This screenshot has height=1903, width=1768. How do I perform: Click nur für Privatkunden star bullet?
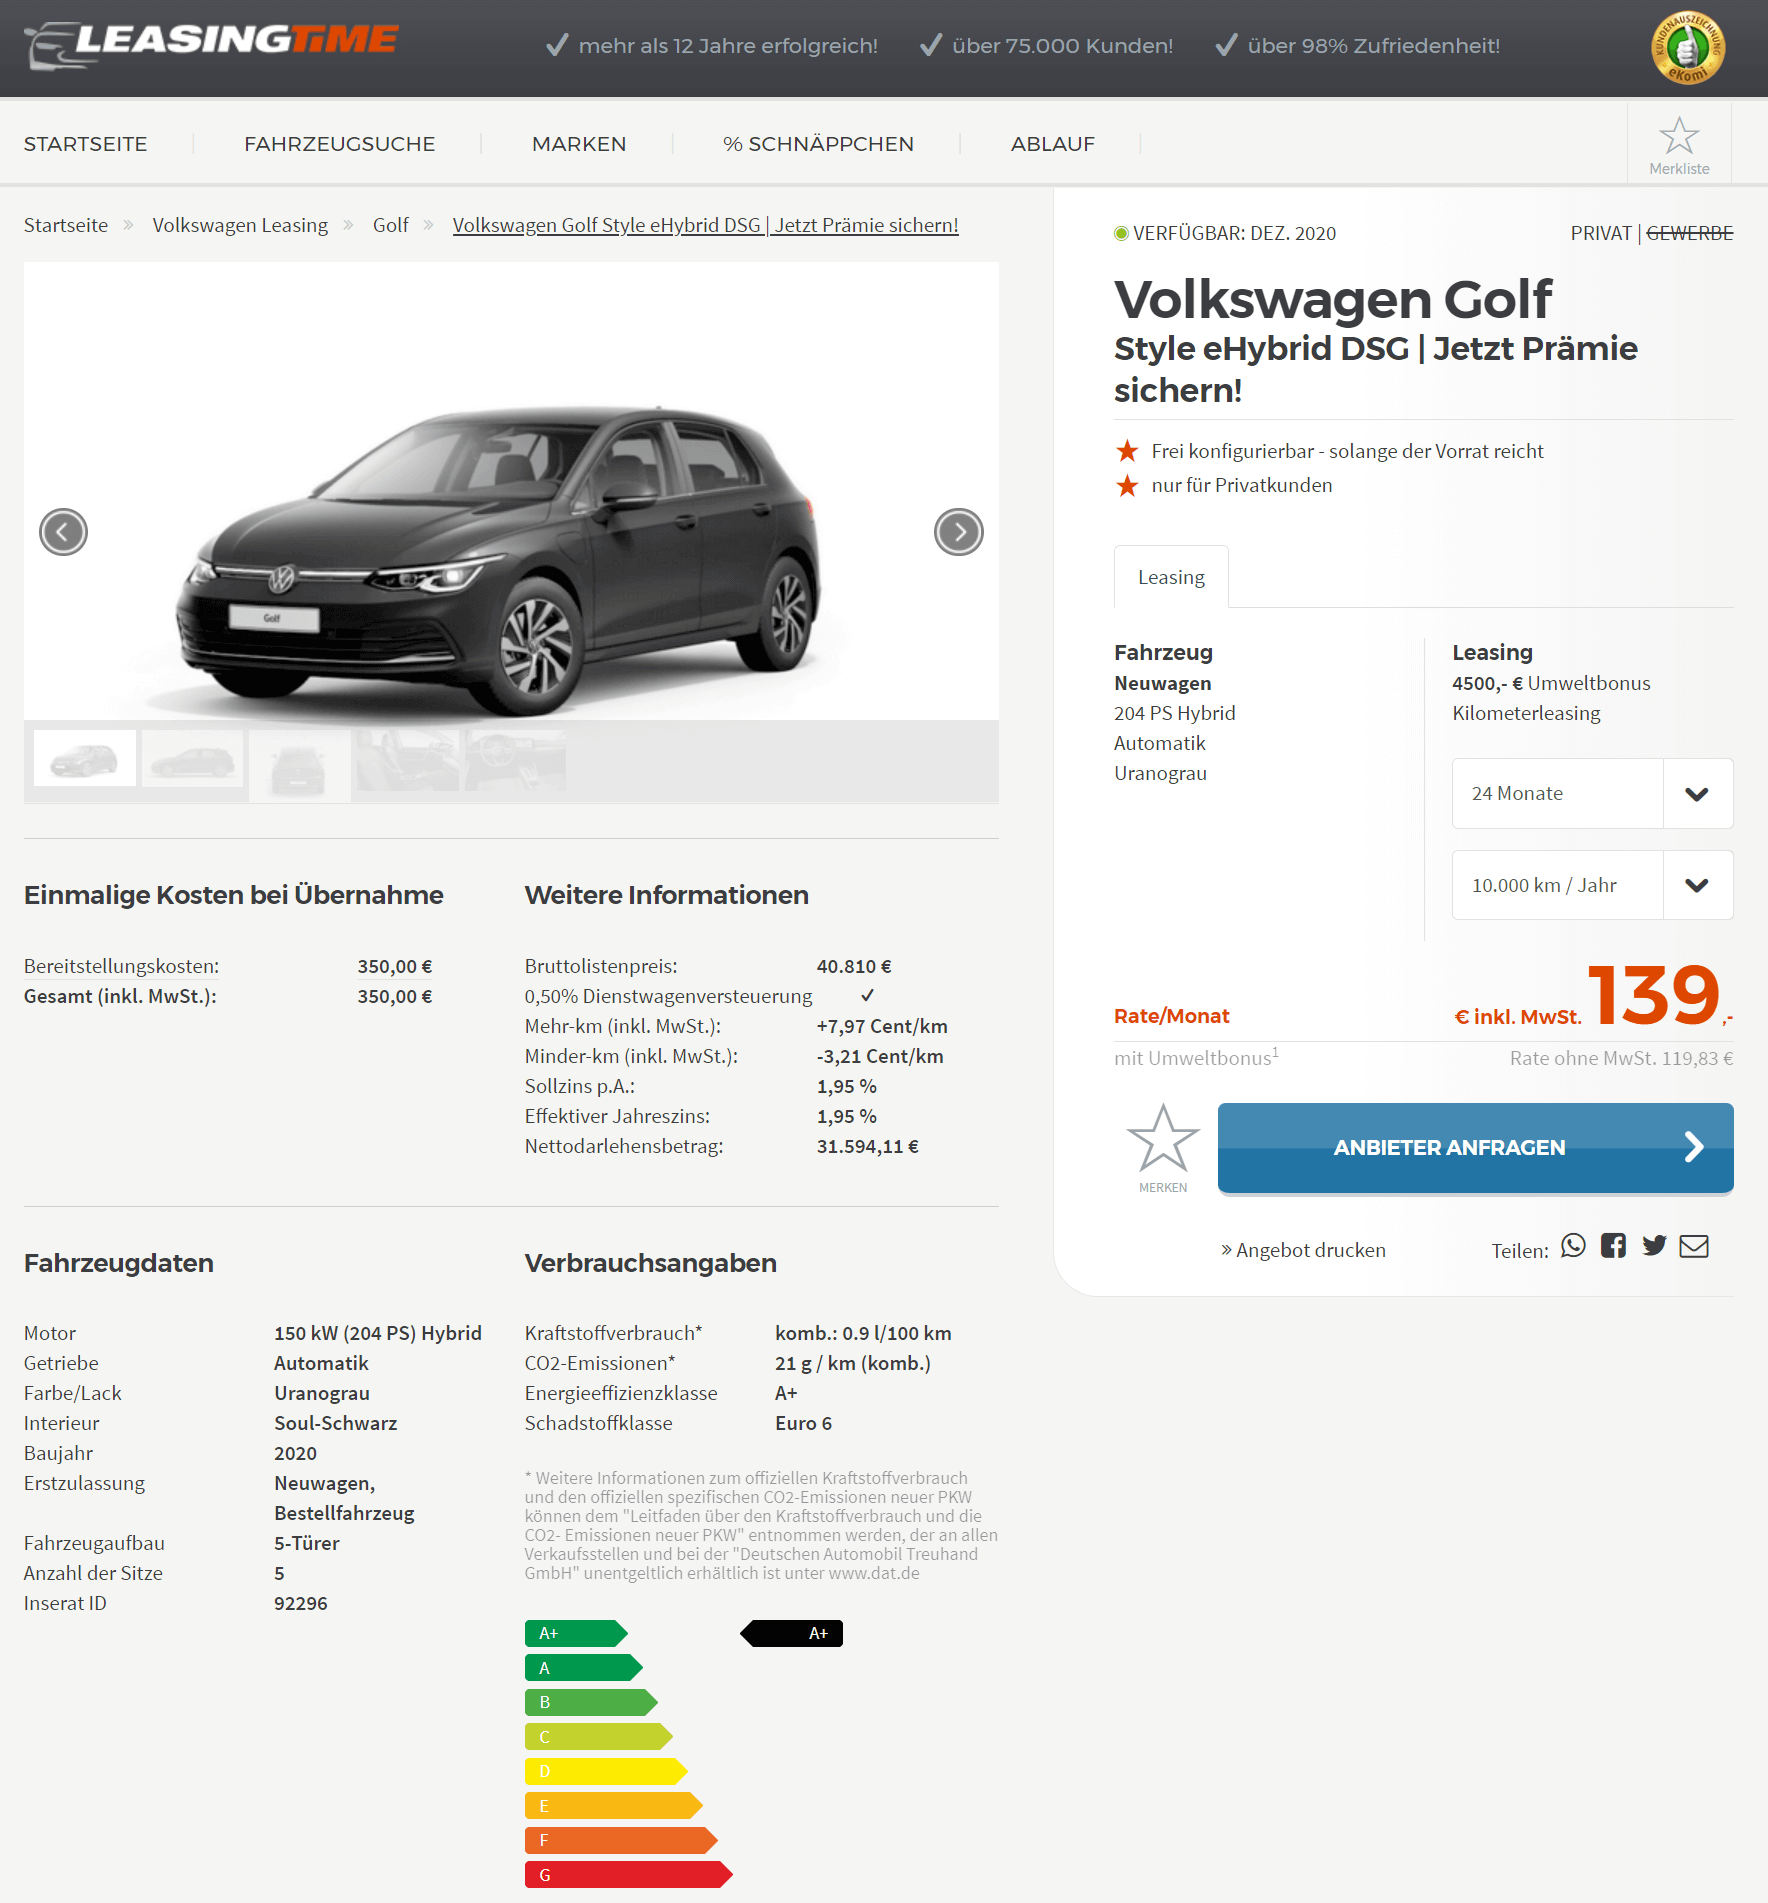tap(1127, 486)
